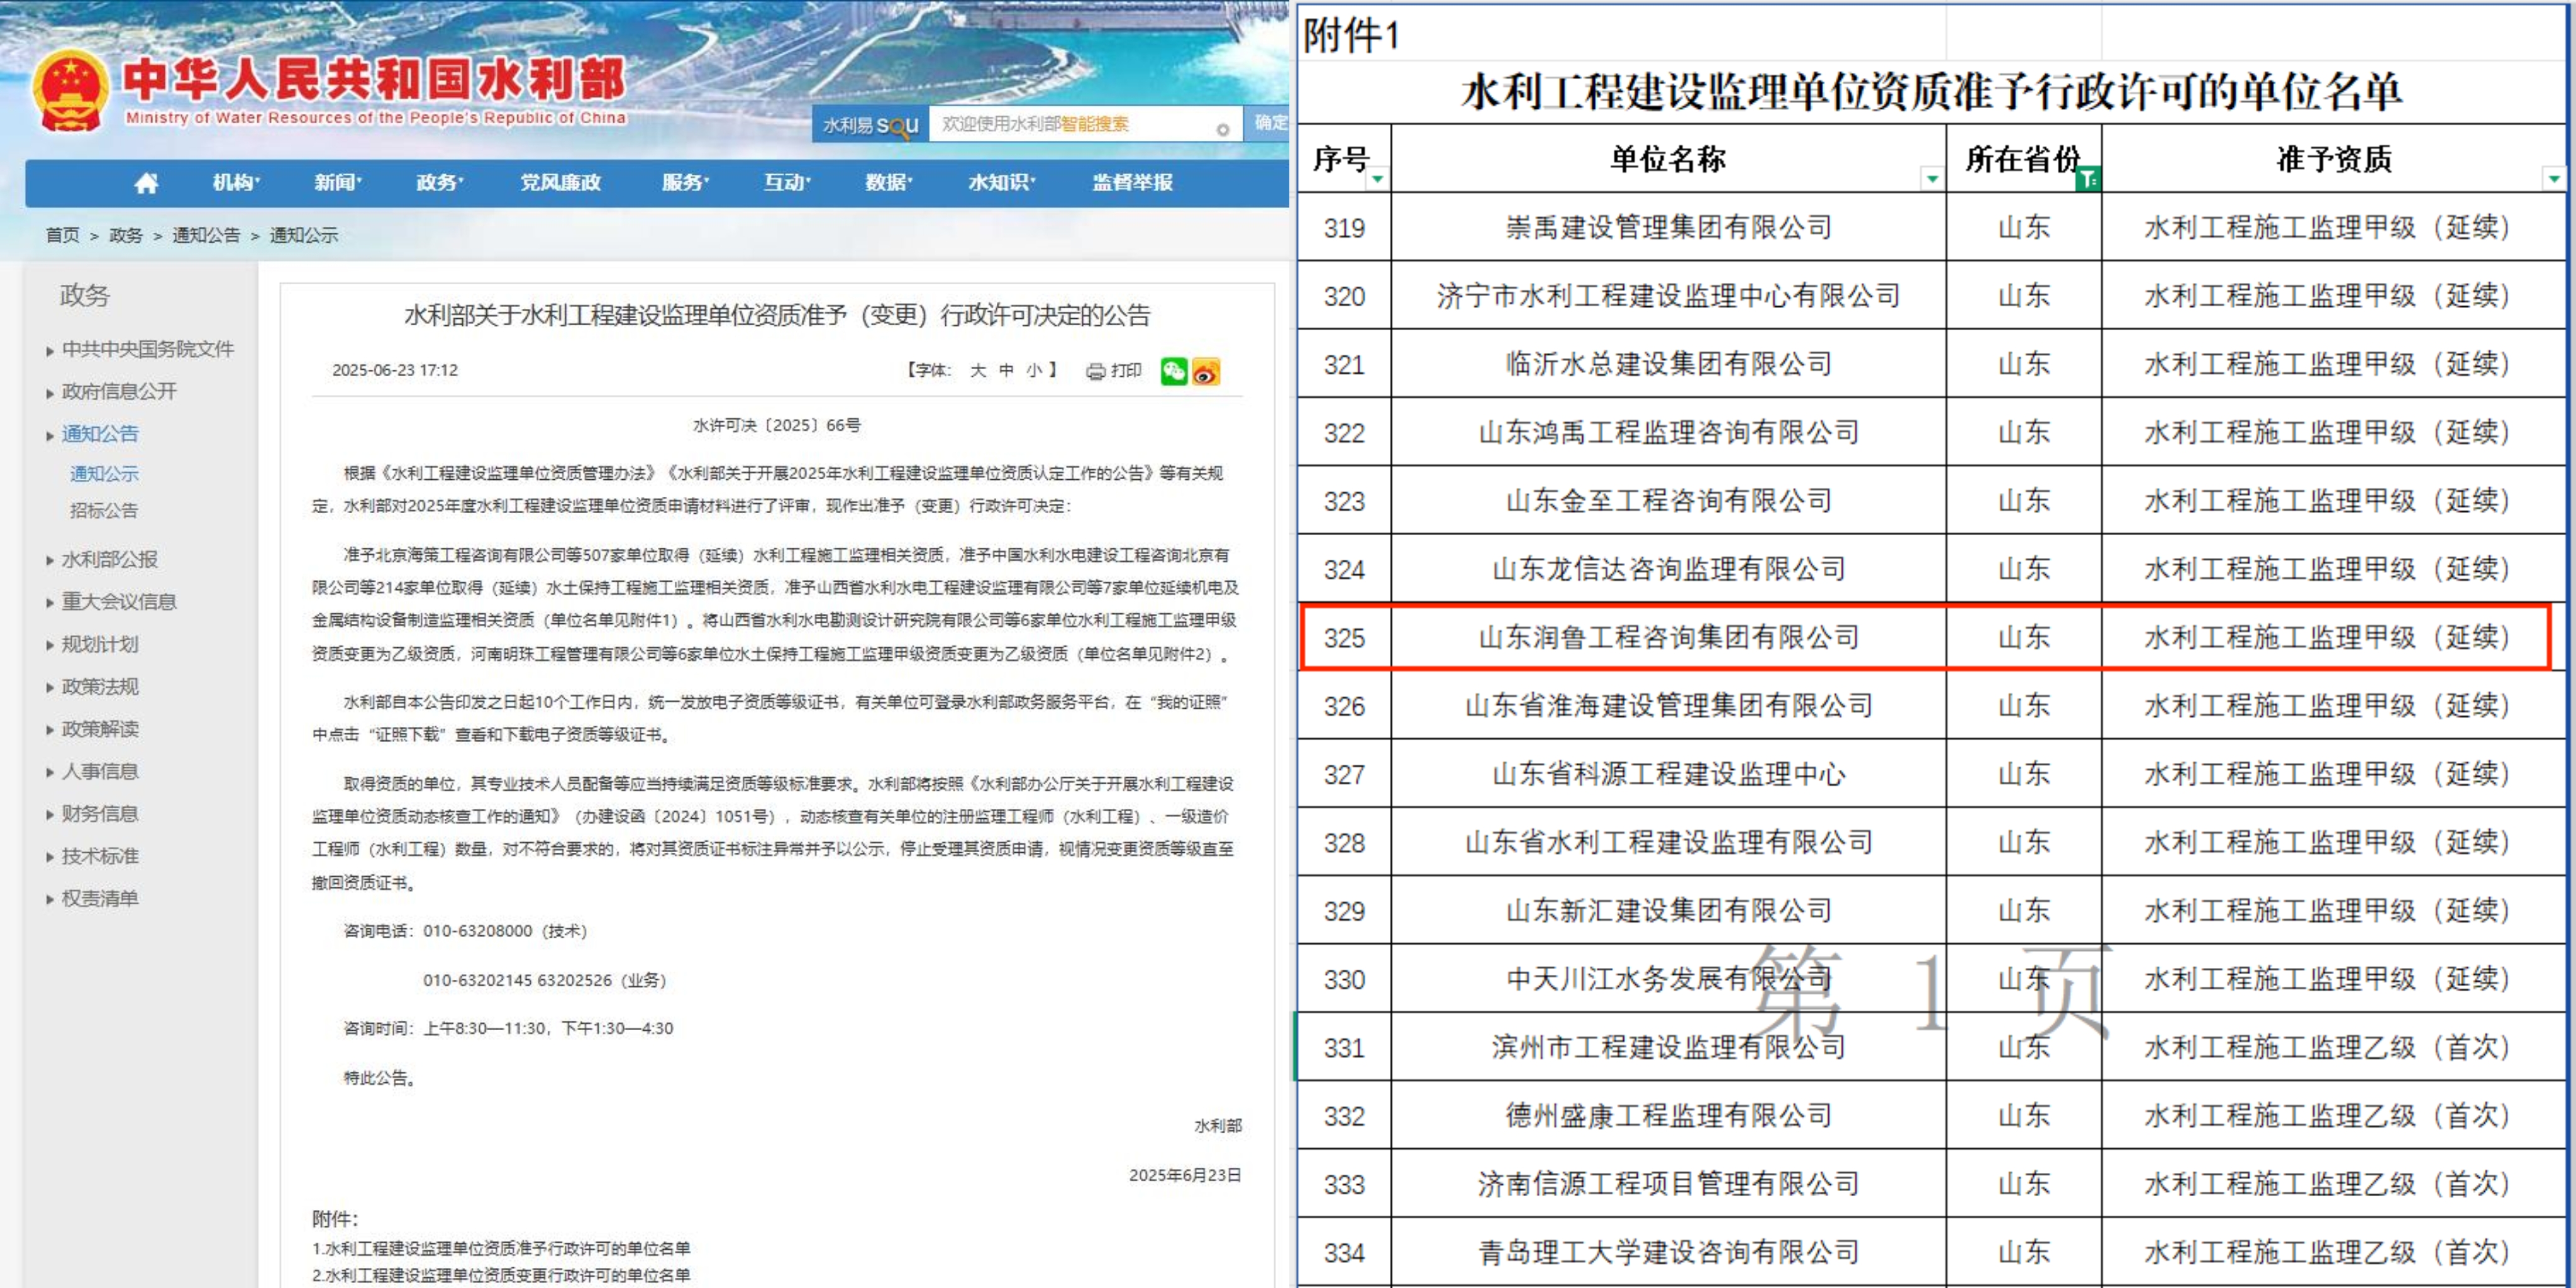The height and width of the screenshot is (1288, 2576).
Task: Click the 水利易SOU search logo
Action: tap(869, 125)
